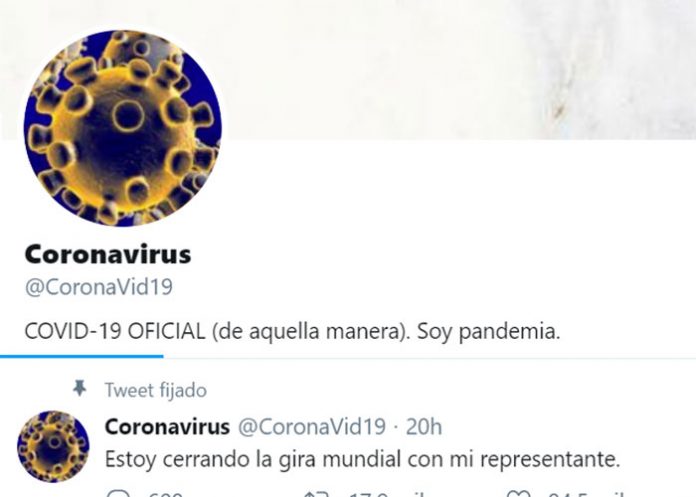This screenshot has width=696, height=497.
Task: Click the @CoronaVid19 handle in the pinned tweet
Action: (x=312, y=427)
